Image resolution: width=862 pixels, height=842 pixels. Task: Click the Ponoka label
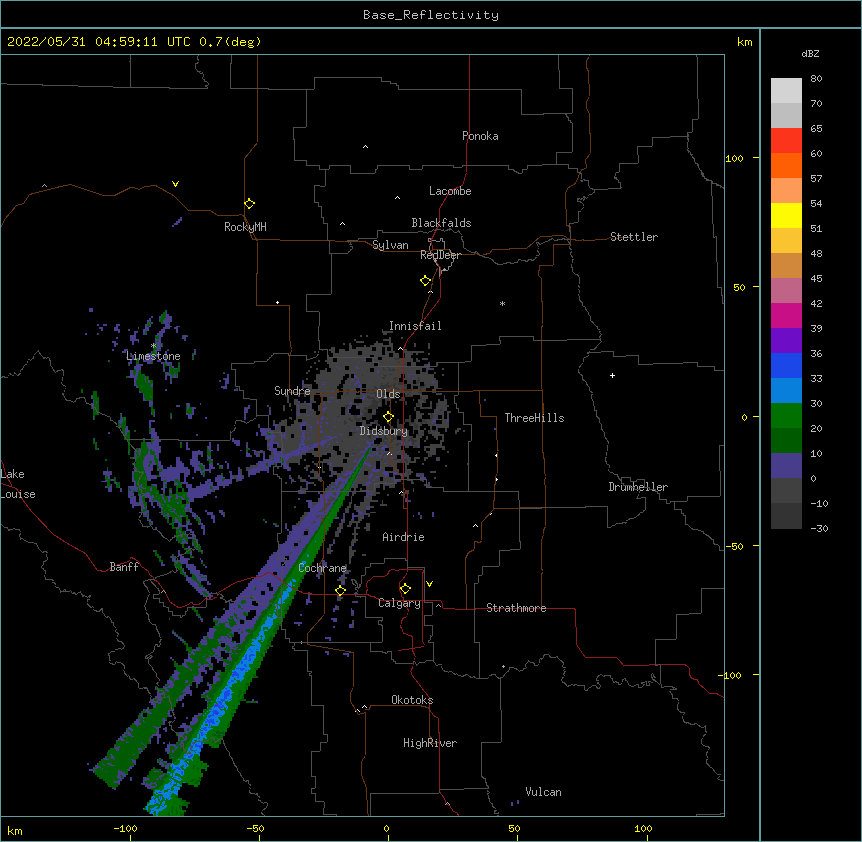(x=480, y=136)
